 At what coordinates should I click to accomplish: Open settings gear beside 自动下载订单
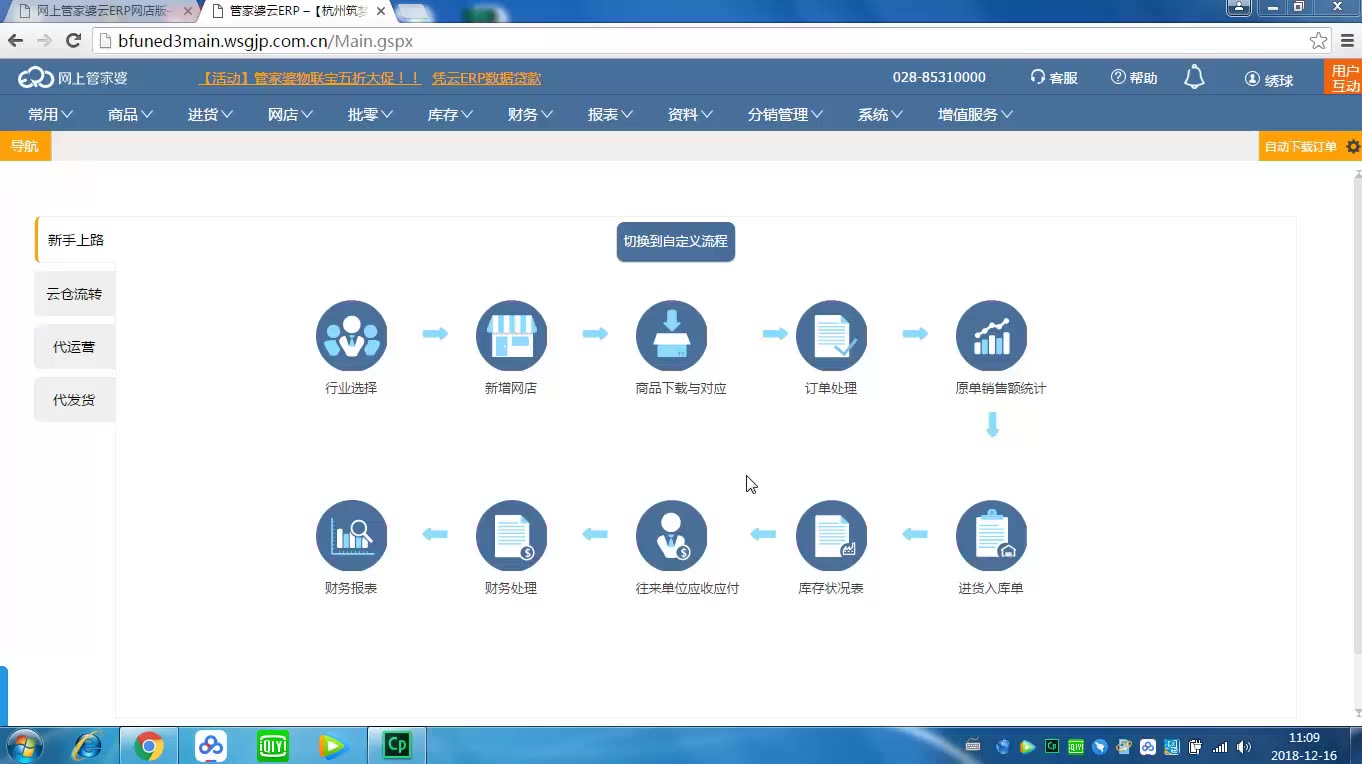point(1353,146)
